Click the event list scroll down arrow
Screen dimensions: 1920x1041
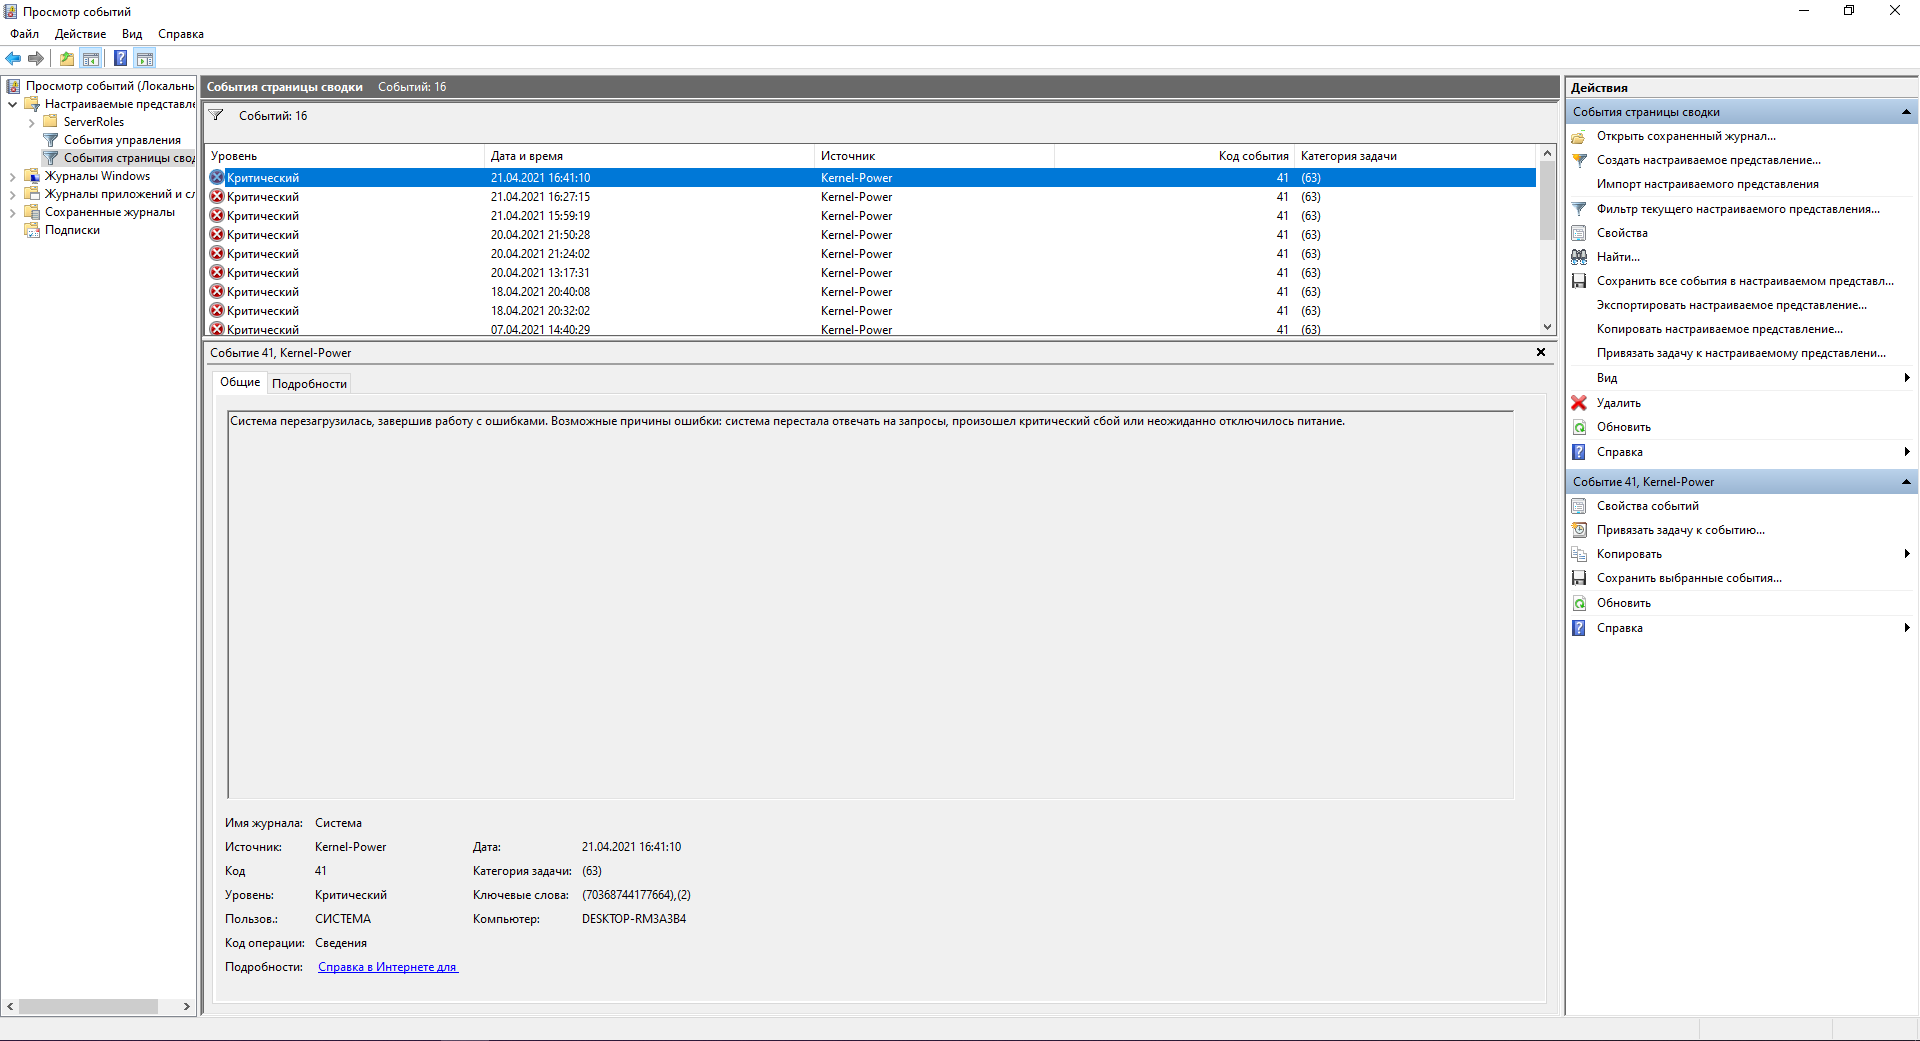tap(1548, 327)
